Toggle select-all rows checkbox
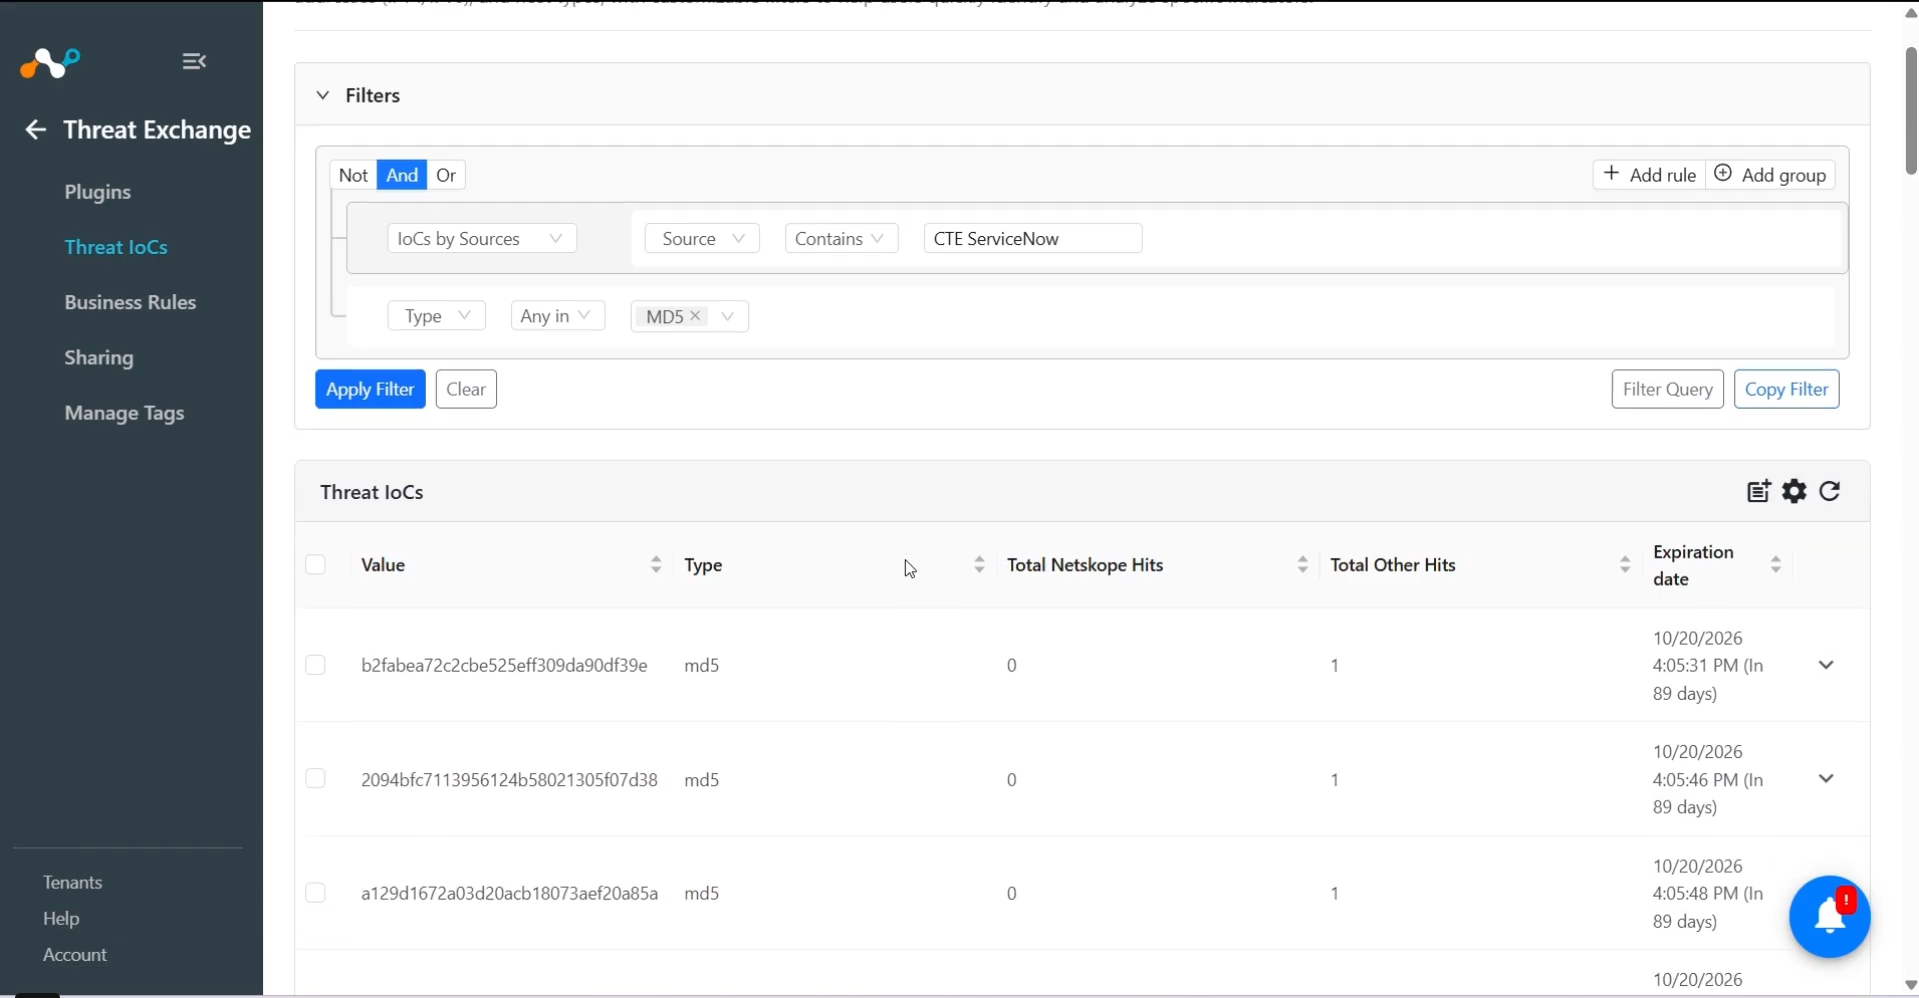The height and width of the screenshot is (998, 1919). point(316,565)
